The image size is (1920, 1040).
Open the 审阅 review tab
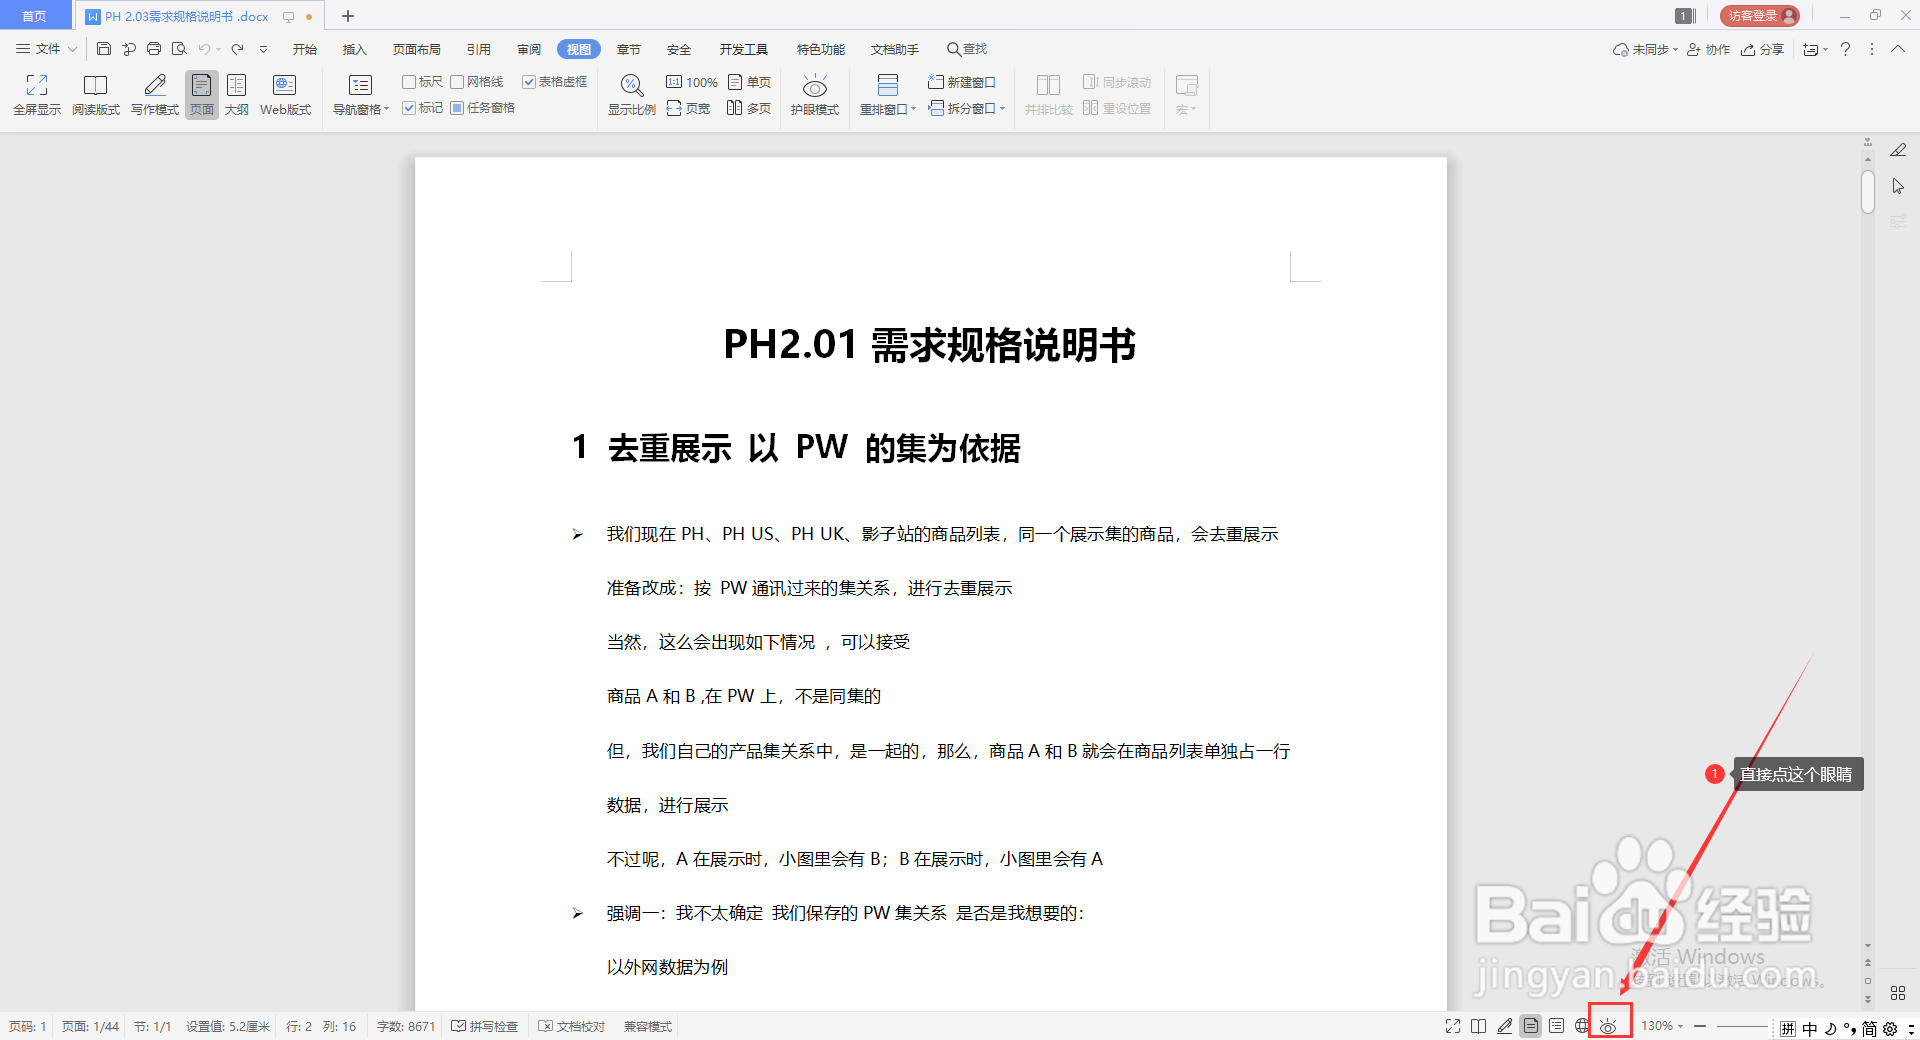coord(529,48)
